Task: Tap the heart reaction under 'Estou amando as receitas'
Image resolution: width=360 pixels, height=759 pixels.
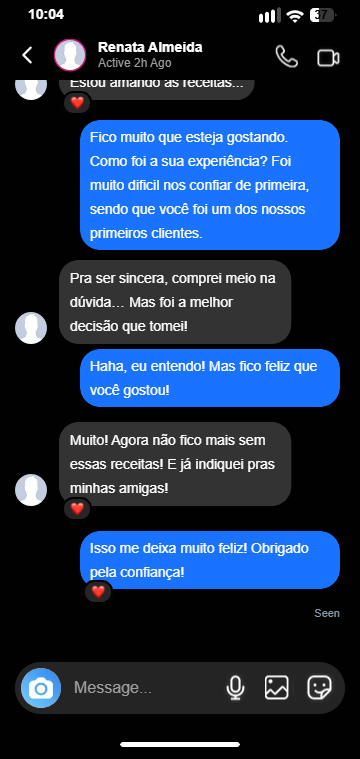Action: [x=77, y=103]
